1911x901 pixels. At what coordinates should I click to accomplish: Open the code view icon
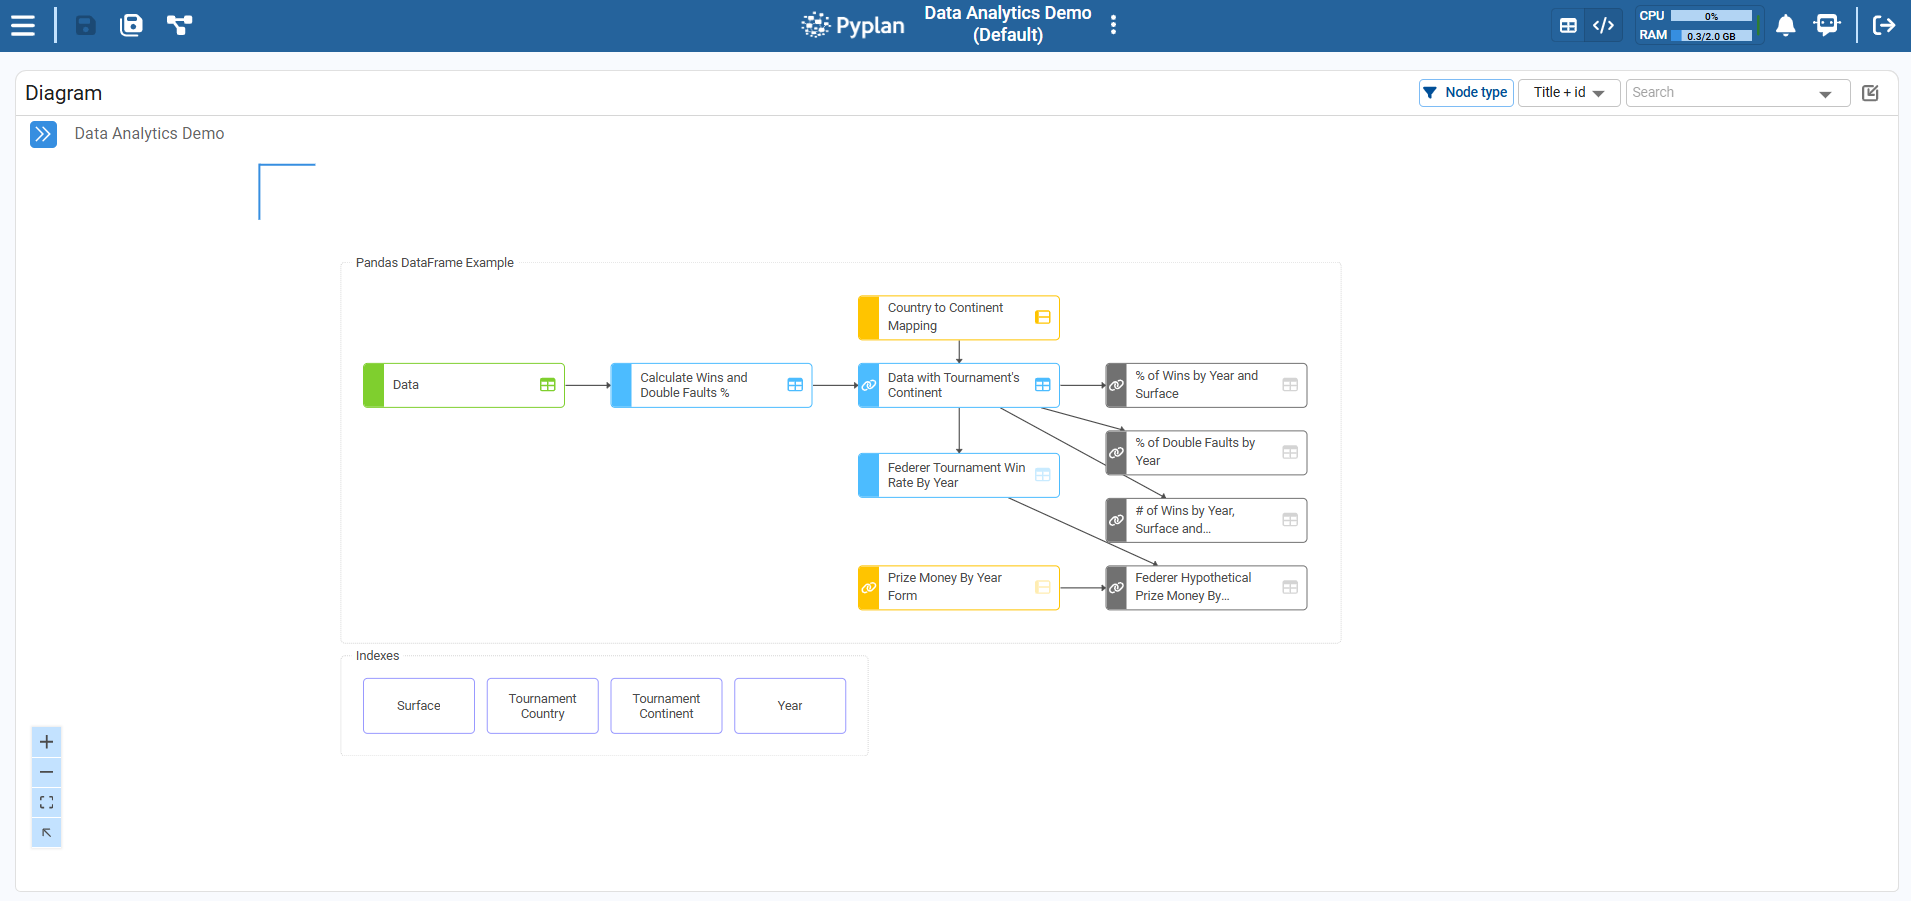tap(1603, 25)
